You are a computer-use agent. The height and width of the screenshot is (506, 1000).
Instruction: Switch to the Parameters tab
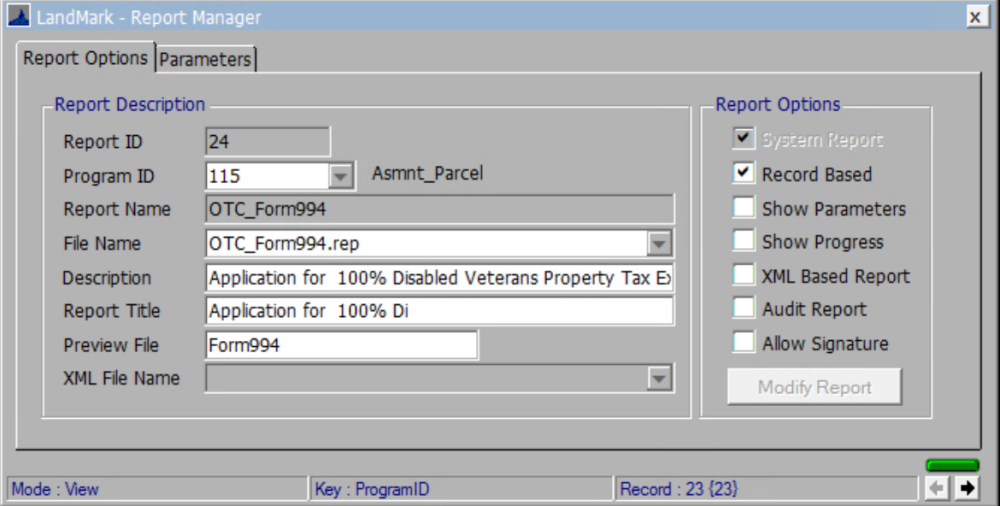tap(205, 59)
